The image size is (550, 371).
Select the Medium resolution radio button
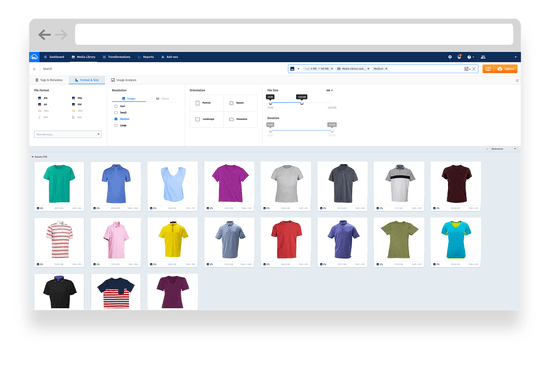click(116, 119)
